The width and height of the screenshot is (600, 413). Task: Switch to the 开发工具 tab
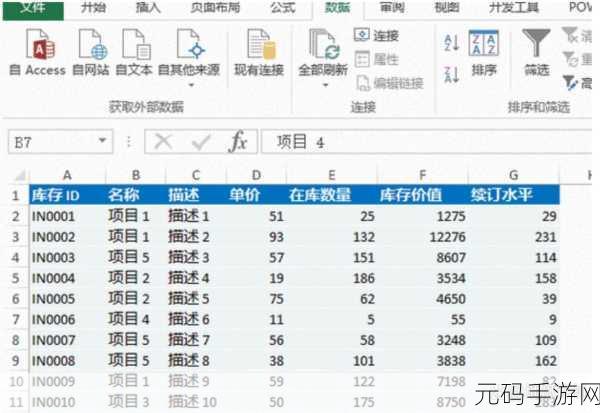tap(514, 7)
